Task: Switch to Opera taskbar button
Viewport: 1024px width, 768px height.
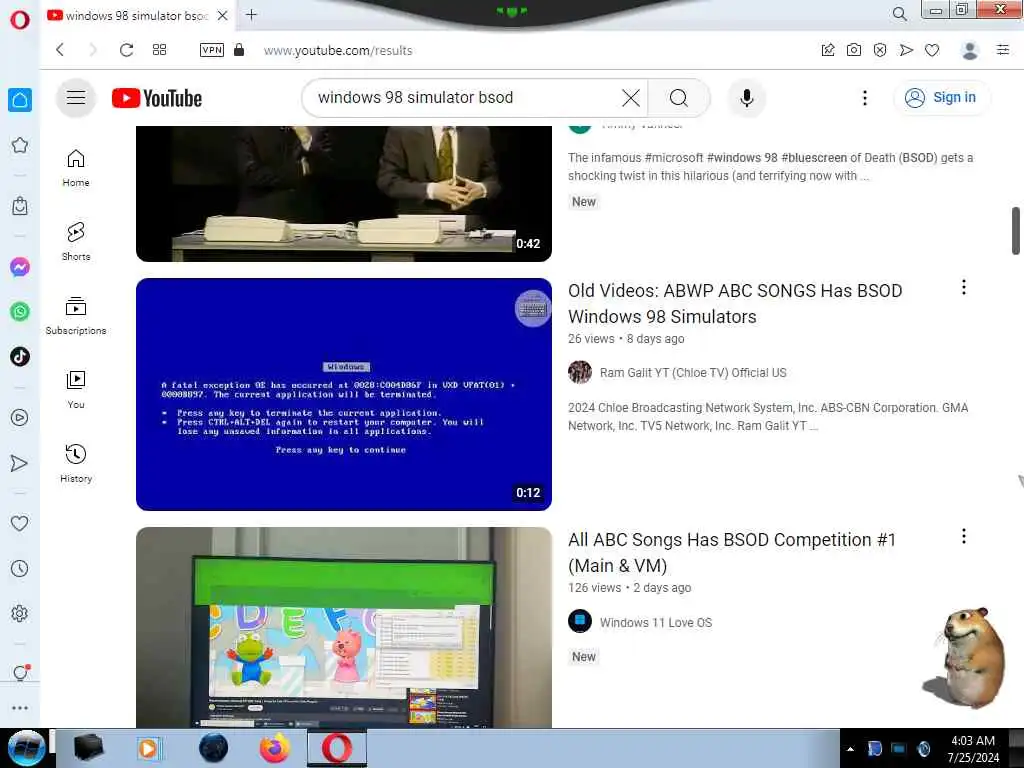Action: pyautogui.click(x=337, y=748)
